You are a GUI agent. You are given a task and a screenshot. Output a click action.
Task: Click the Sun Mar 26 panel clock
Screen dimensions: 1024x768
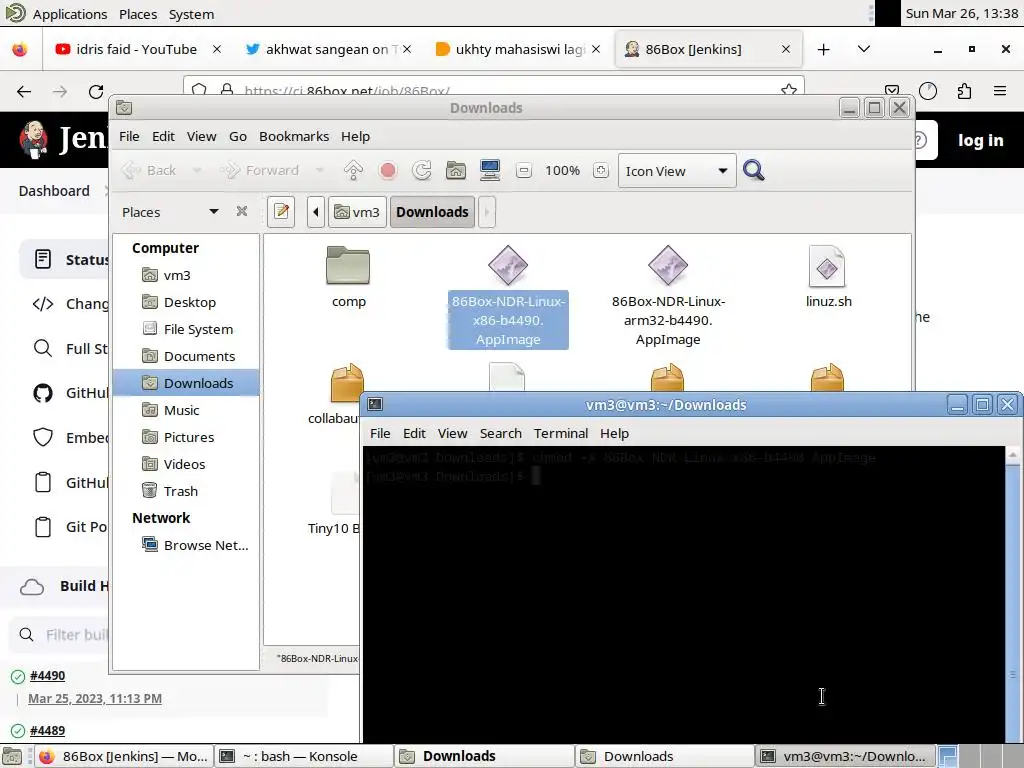(x=961, y=14)
